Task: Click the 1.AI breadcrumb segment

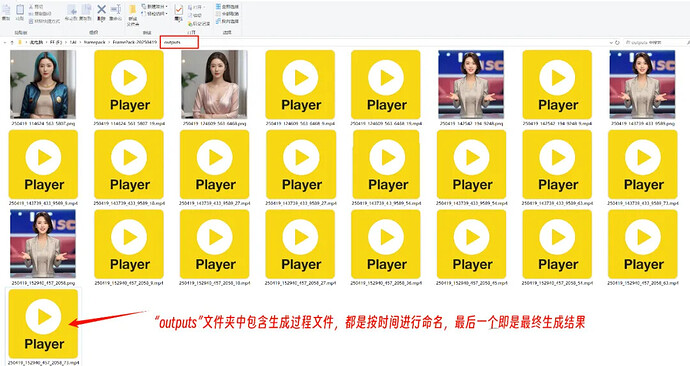Action: click(73, 42)
